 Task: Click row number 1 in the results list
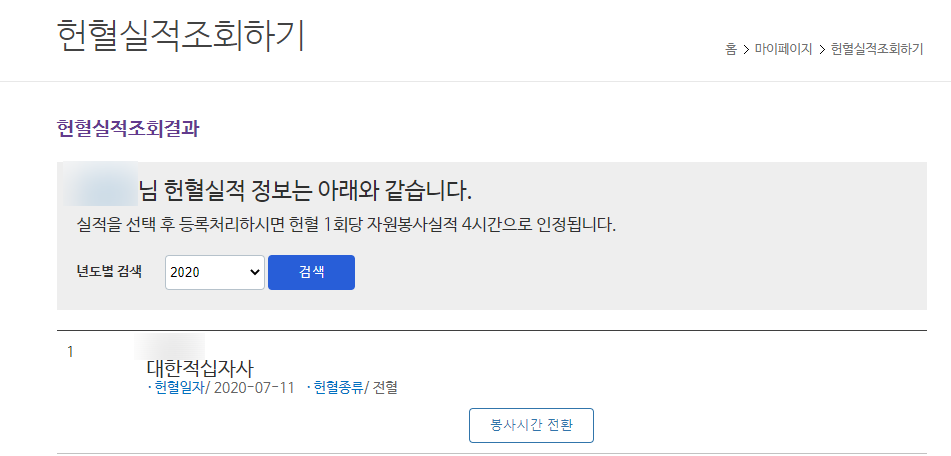pyautogui.click(x=70, y=352)
